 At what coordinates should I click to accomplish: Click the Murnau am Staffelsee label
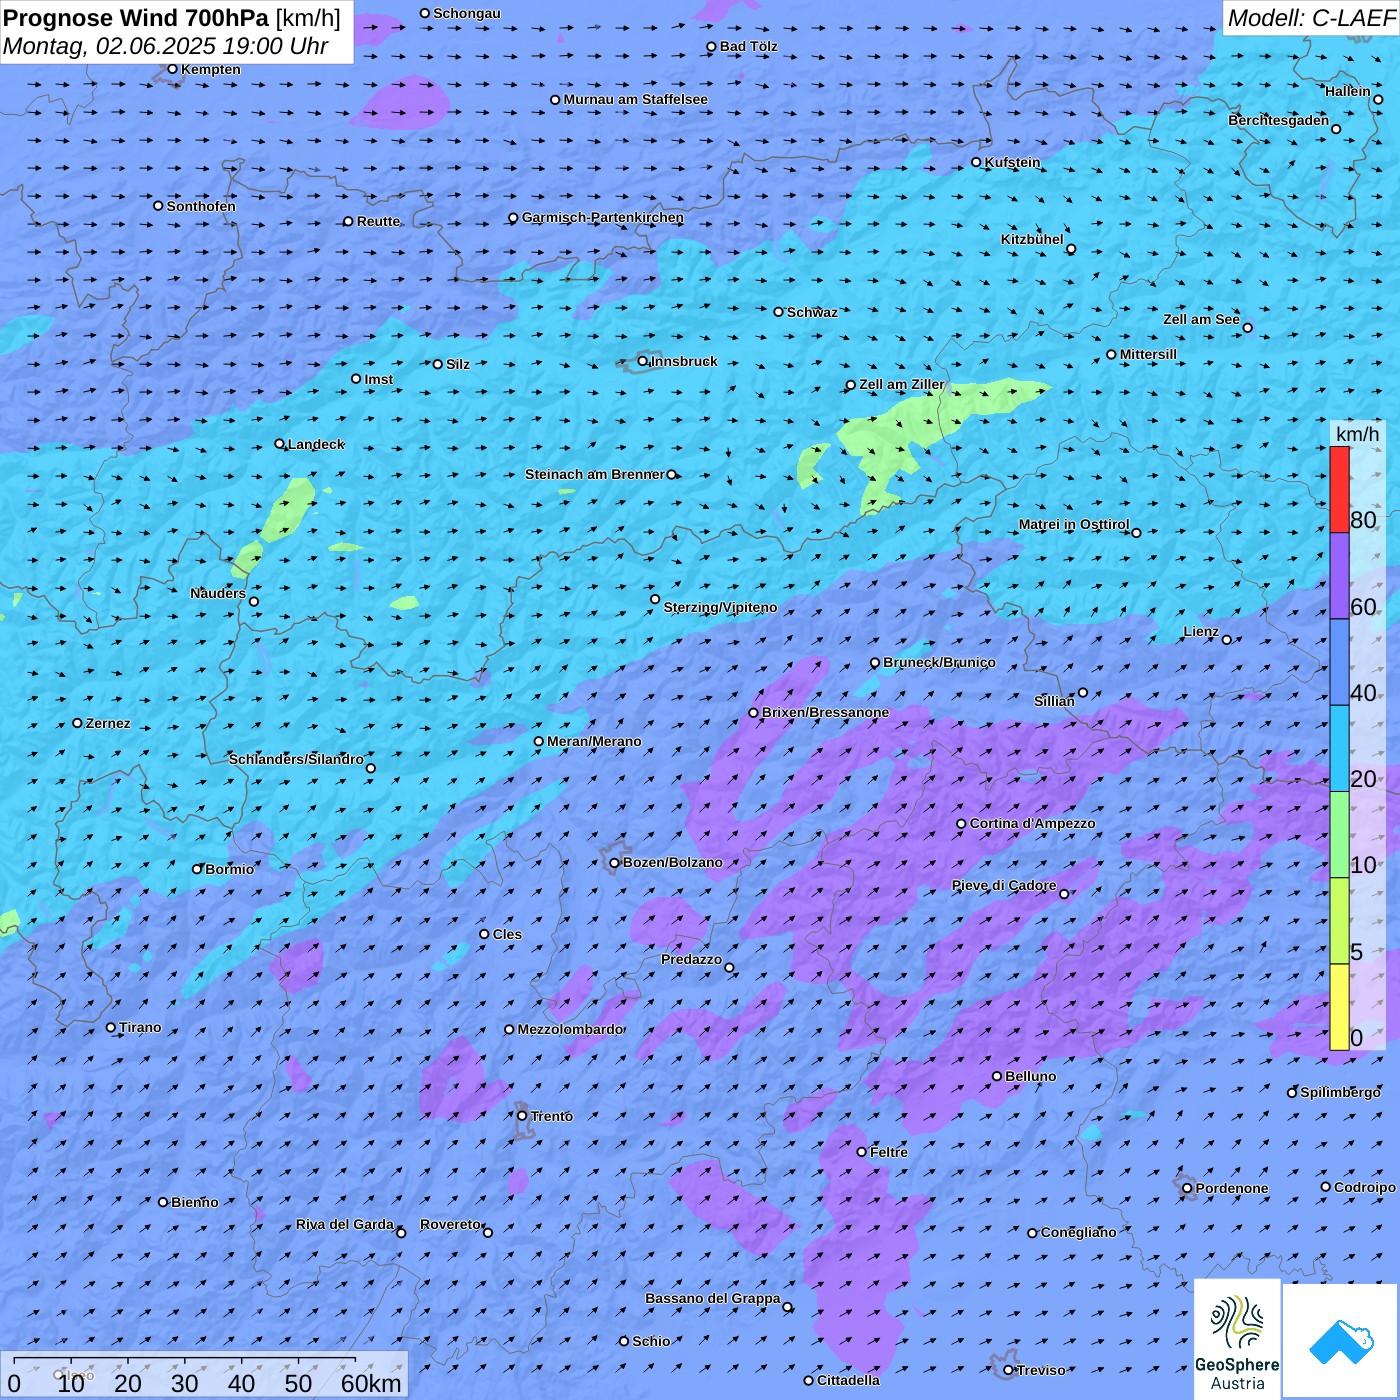(x=636, y=99)
